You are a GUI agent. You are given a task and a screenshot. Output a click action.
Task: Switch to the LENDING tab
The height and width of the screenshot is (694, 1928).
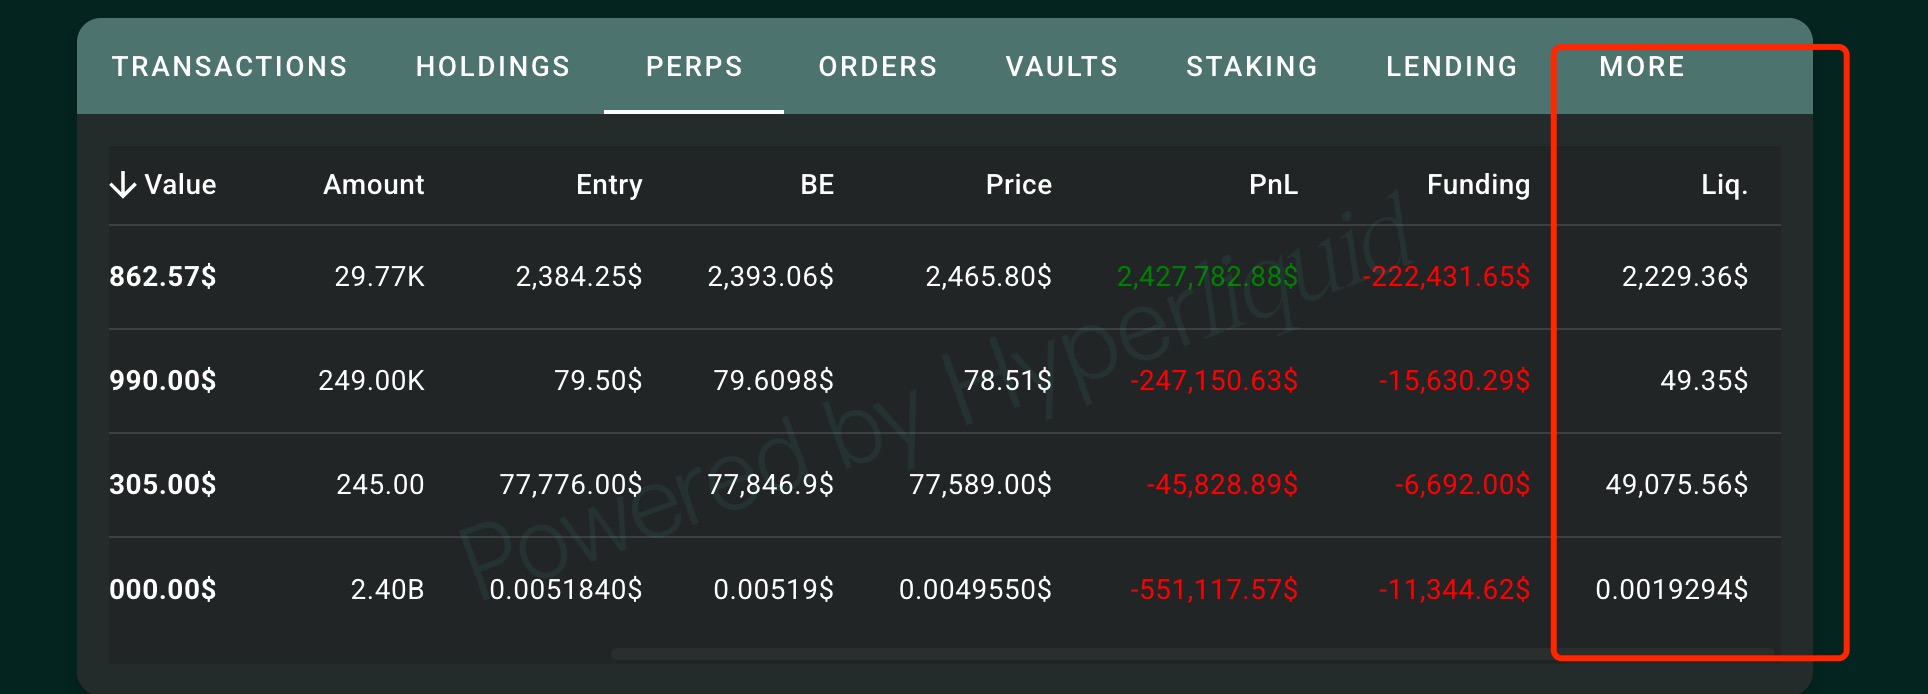(1452, 67)
